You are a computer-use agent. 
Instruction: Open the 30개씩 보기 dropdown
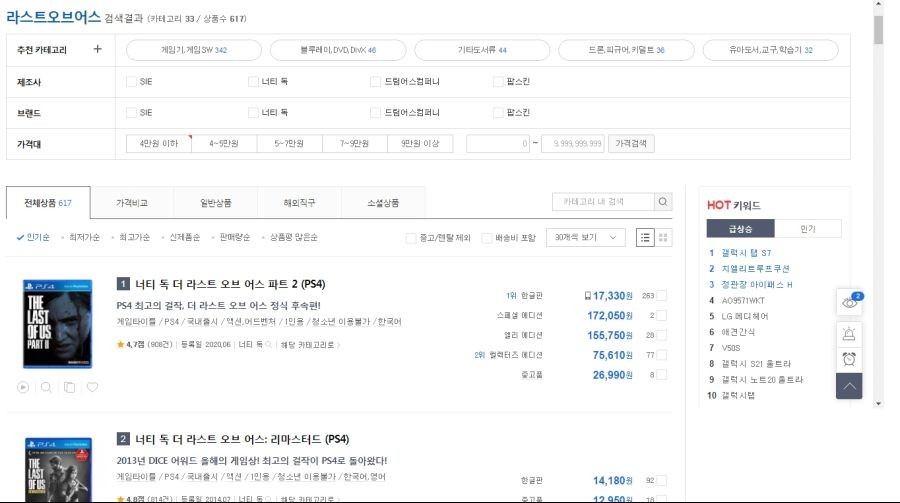(x=585, y=238)
